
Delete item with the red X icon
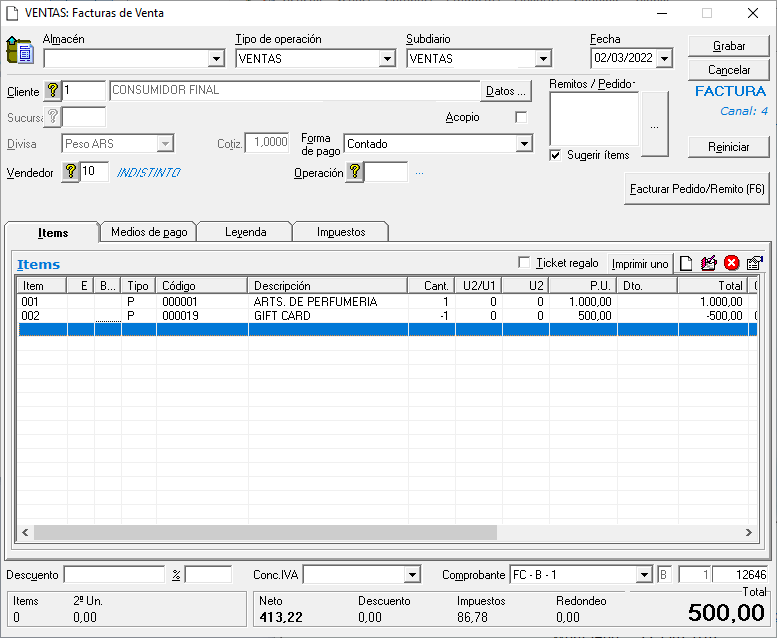tap(731, 263)
